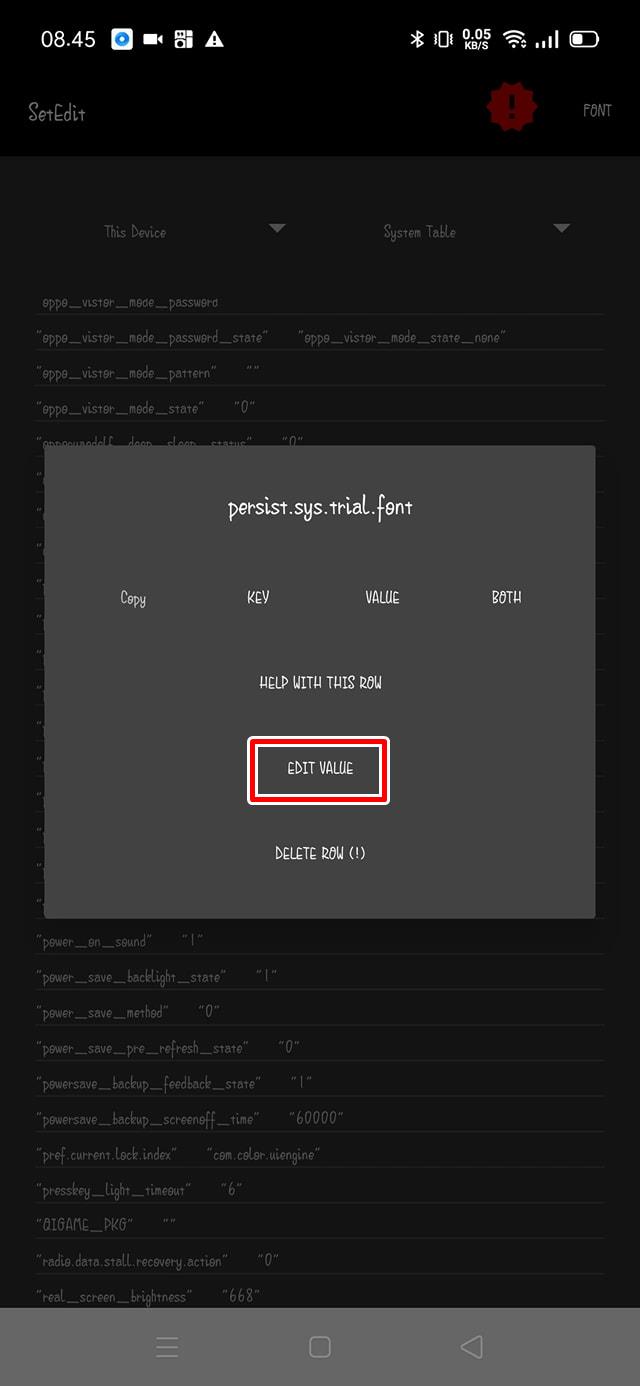Tap the Bluetooth status bar icon
The height and width of the screenshot is (1386, 640).
[x=417, y=39]
